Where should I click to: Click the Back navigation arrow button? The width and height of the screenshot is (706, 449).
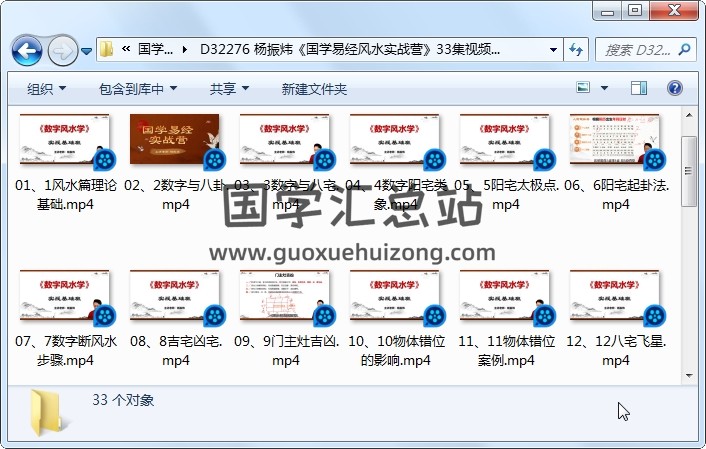[26, 50]
